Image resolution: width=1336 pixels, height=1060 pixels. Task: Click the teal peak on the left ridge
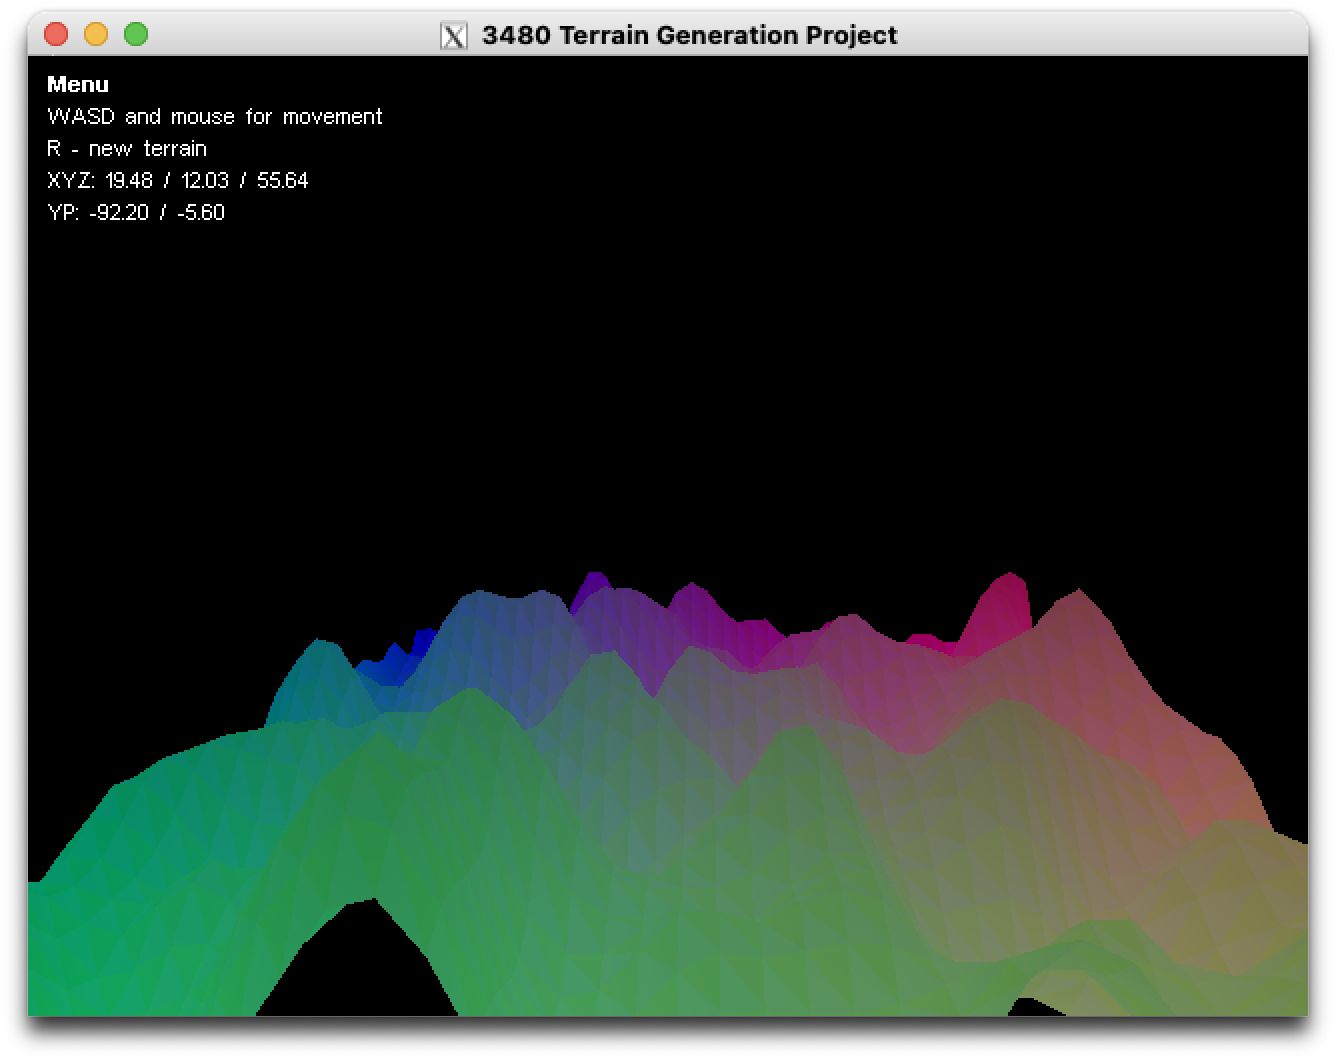318,670
